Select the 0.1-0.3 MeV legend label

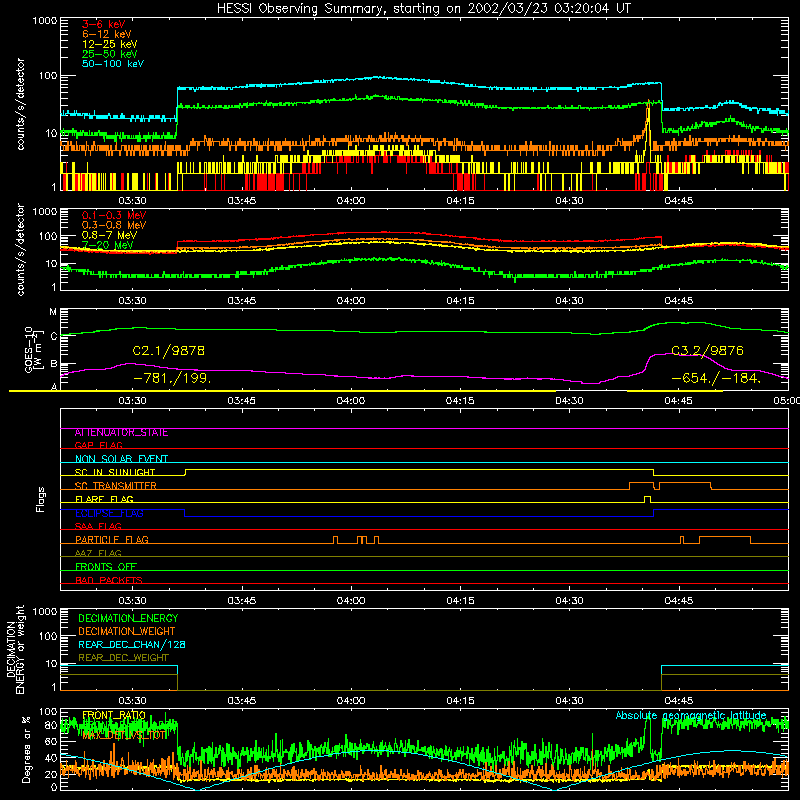pyautogui.click(x=114, y=215)
